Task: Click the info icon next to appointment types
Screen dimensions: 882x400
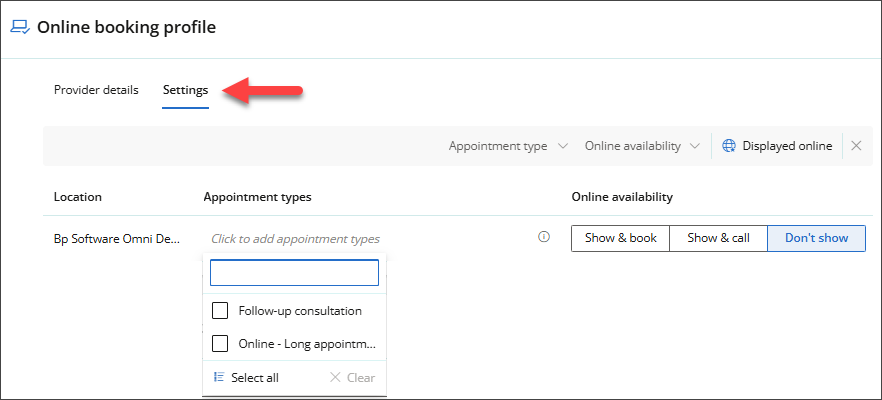Action: click(544, 238)
